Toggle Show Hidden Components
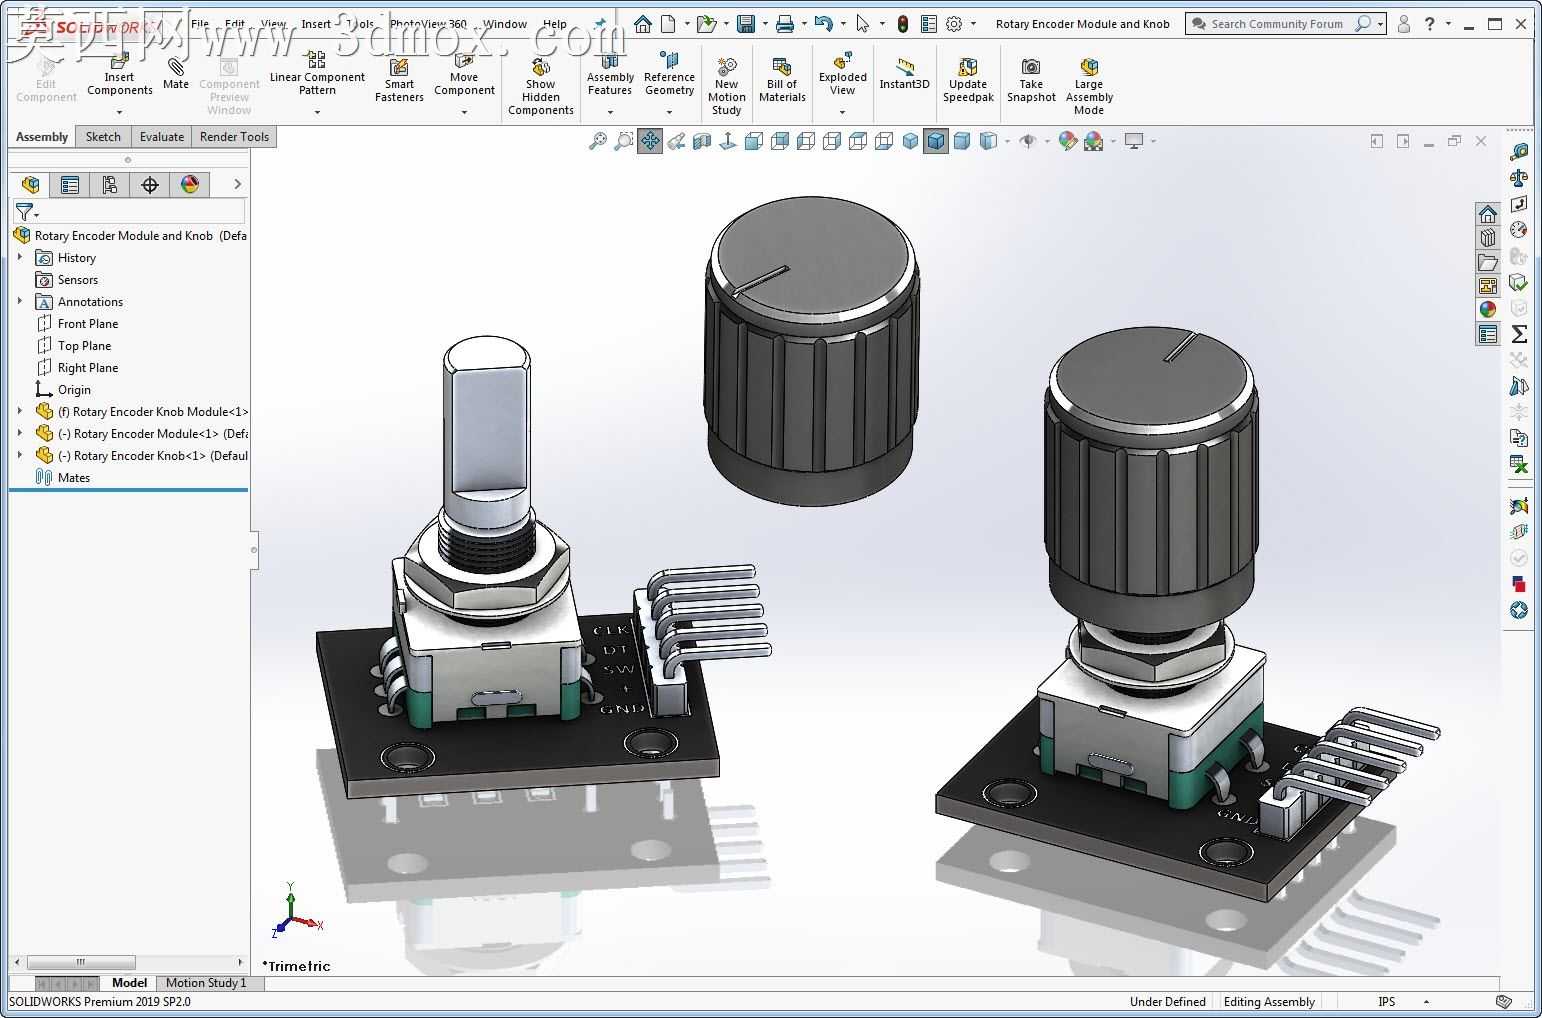This screenshot has width=1542, height=1018. [x=541, y=84]
